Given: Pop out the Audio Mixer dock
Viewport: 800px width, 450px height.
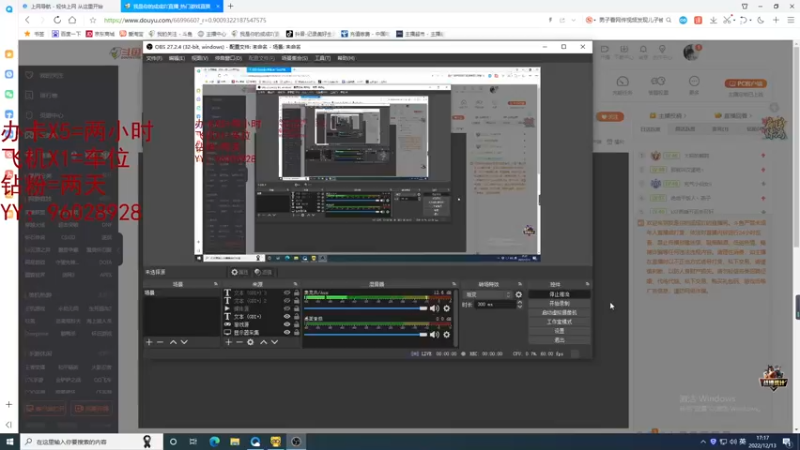Looking at the screenshot, I should coord(454,284).
